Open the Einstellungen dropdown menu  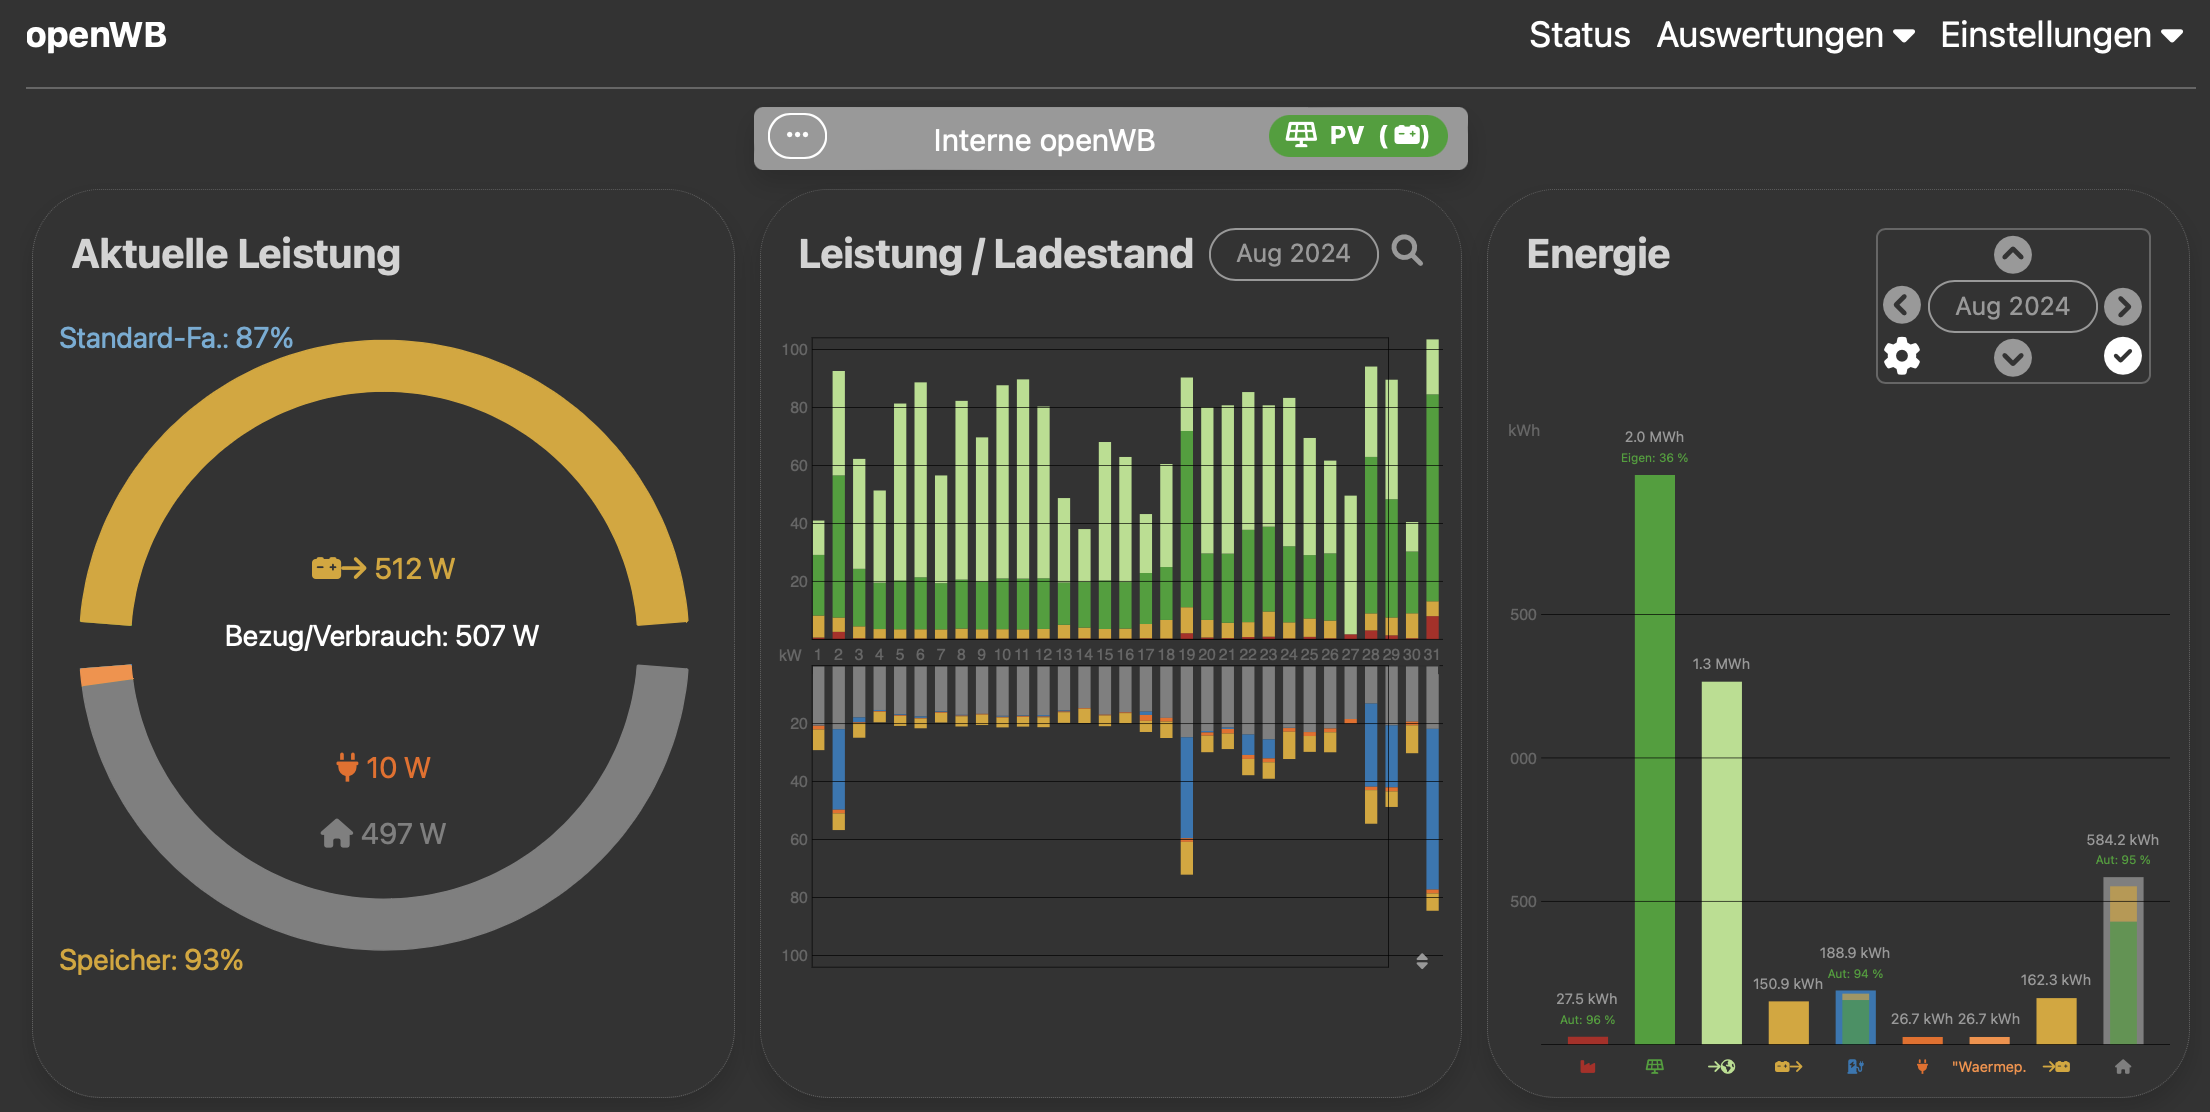pos(2061,35)
